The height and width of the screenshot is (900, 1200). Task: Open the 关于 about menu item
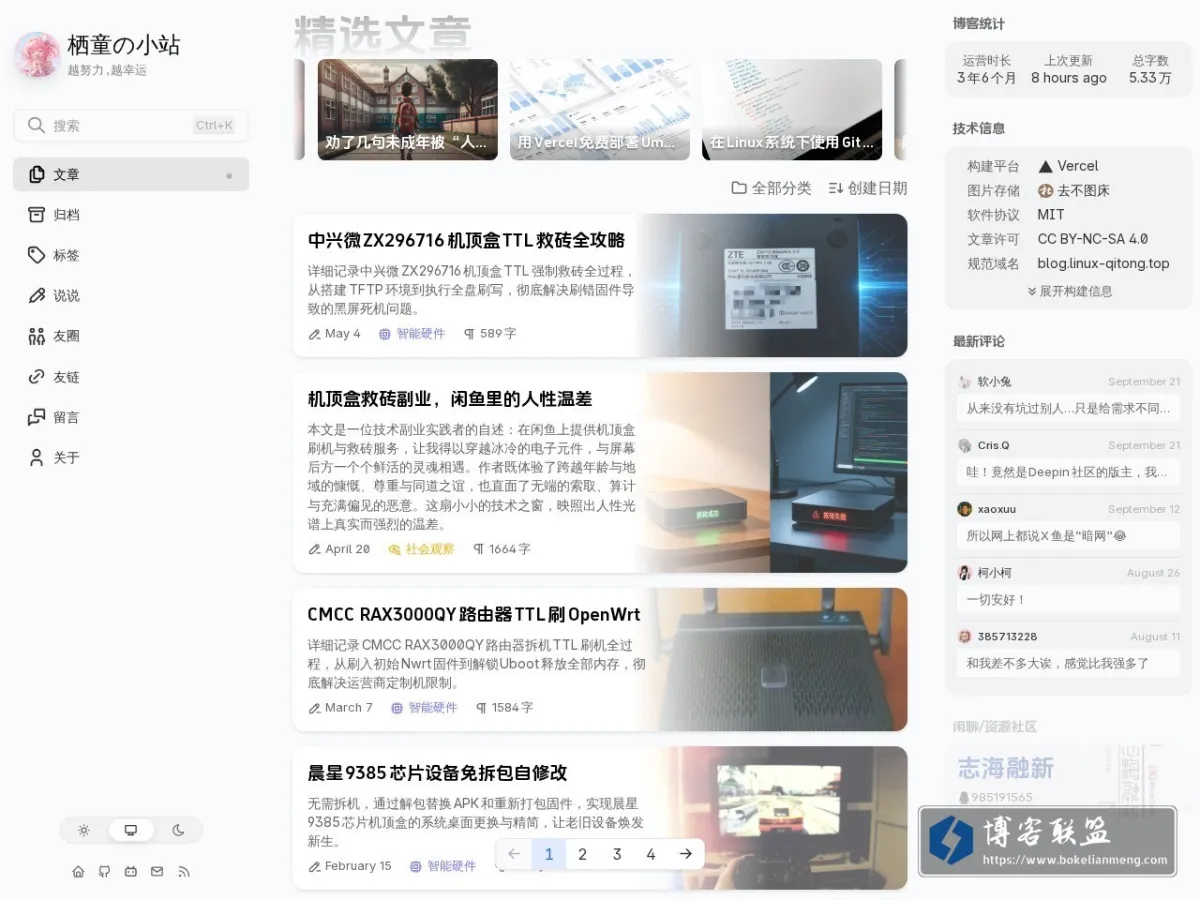(131, 458)
